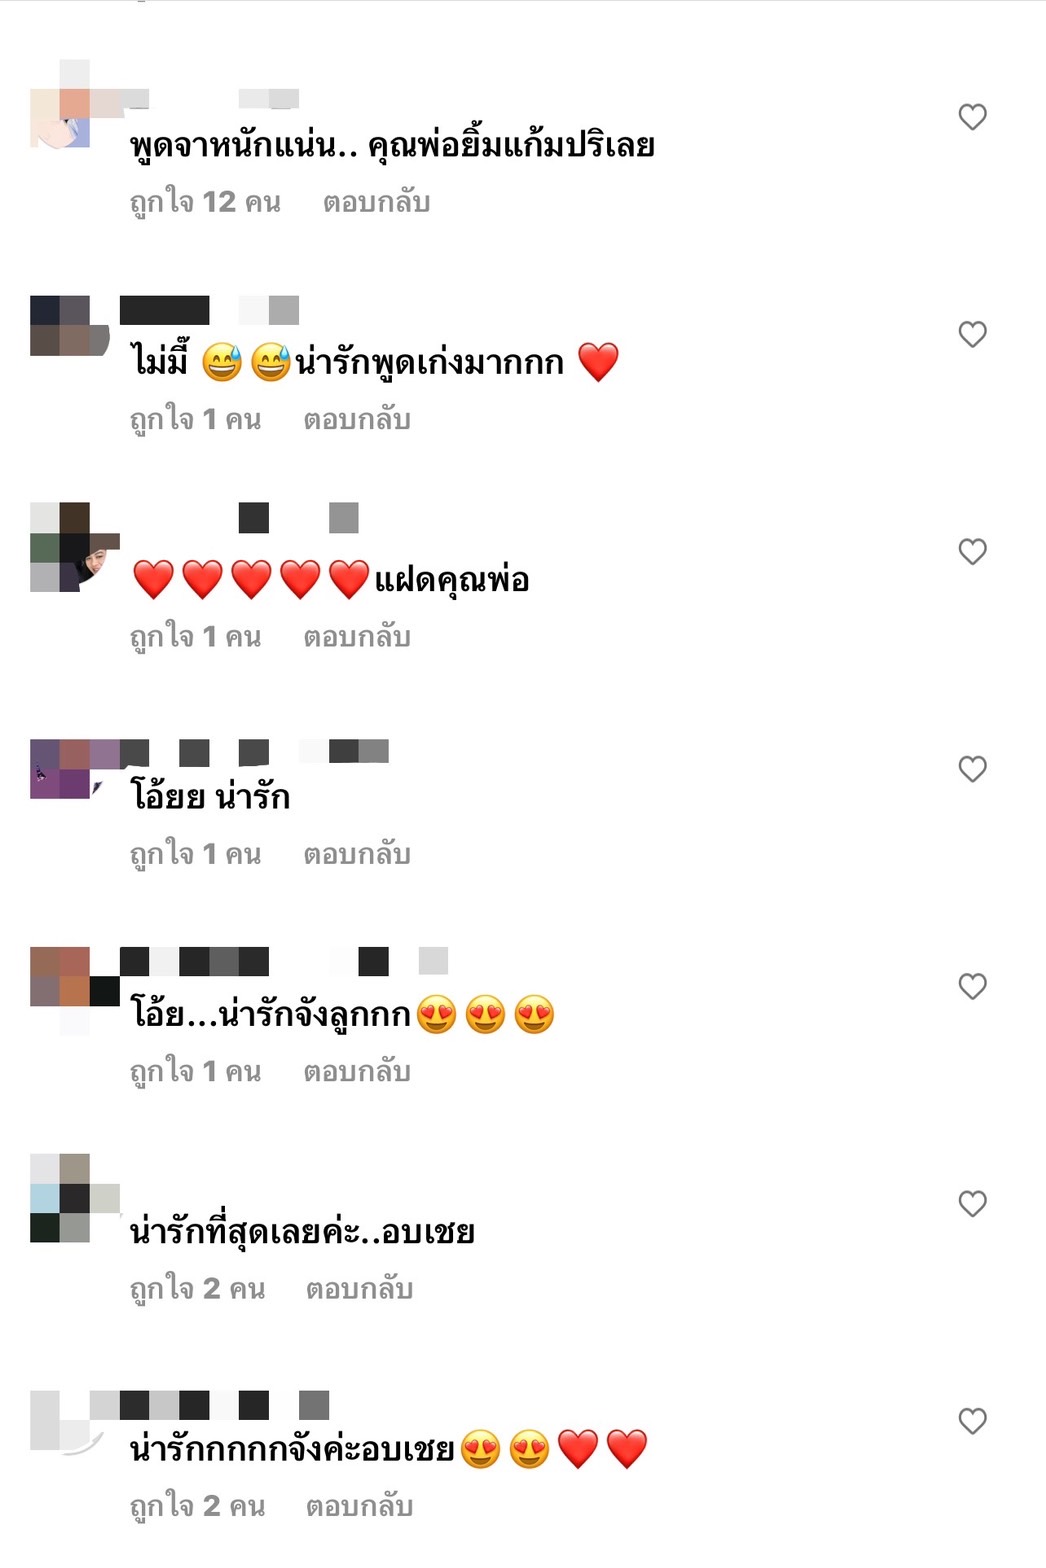Tap ตอบกลับ below 'น่ารักที่สุดเลยค่ะ..อบเชย'
The image size is (1046, 1568).
point(359,1288)
